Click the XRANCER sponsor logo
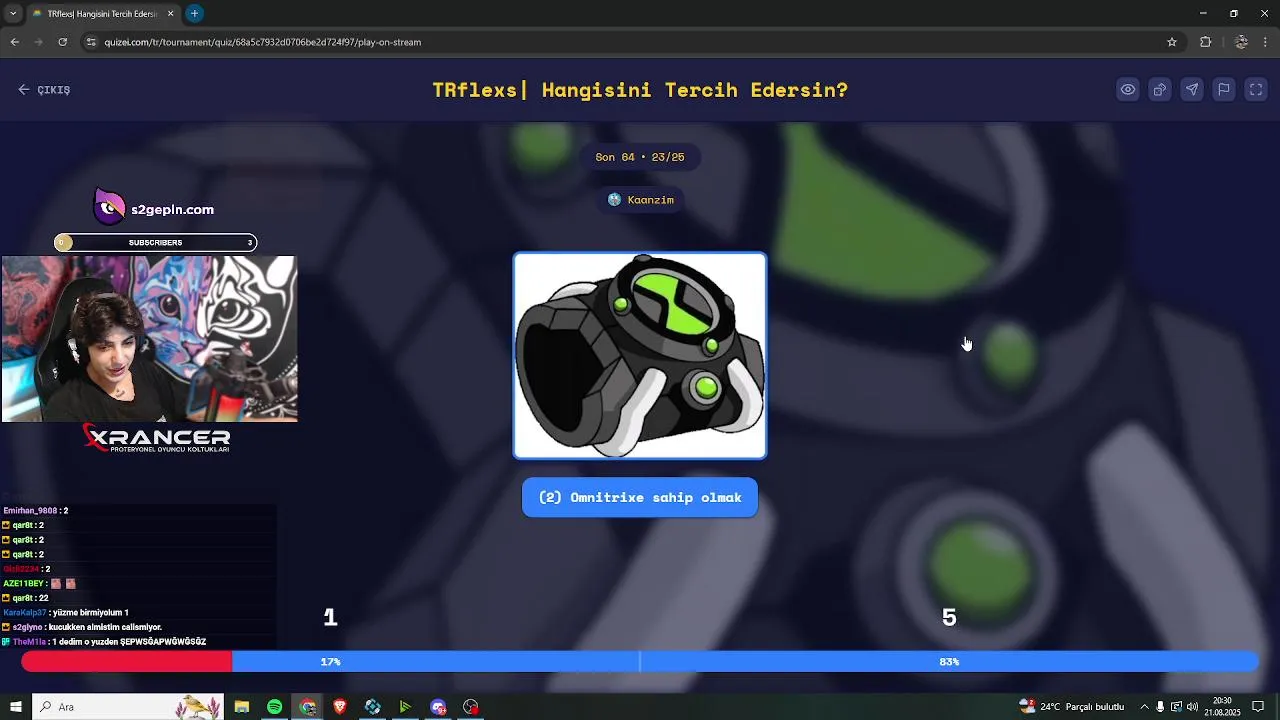1280x720 pixels. click(x=156, y=438)
